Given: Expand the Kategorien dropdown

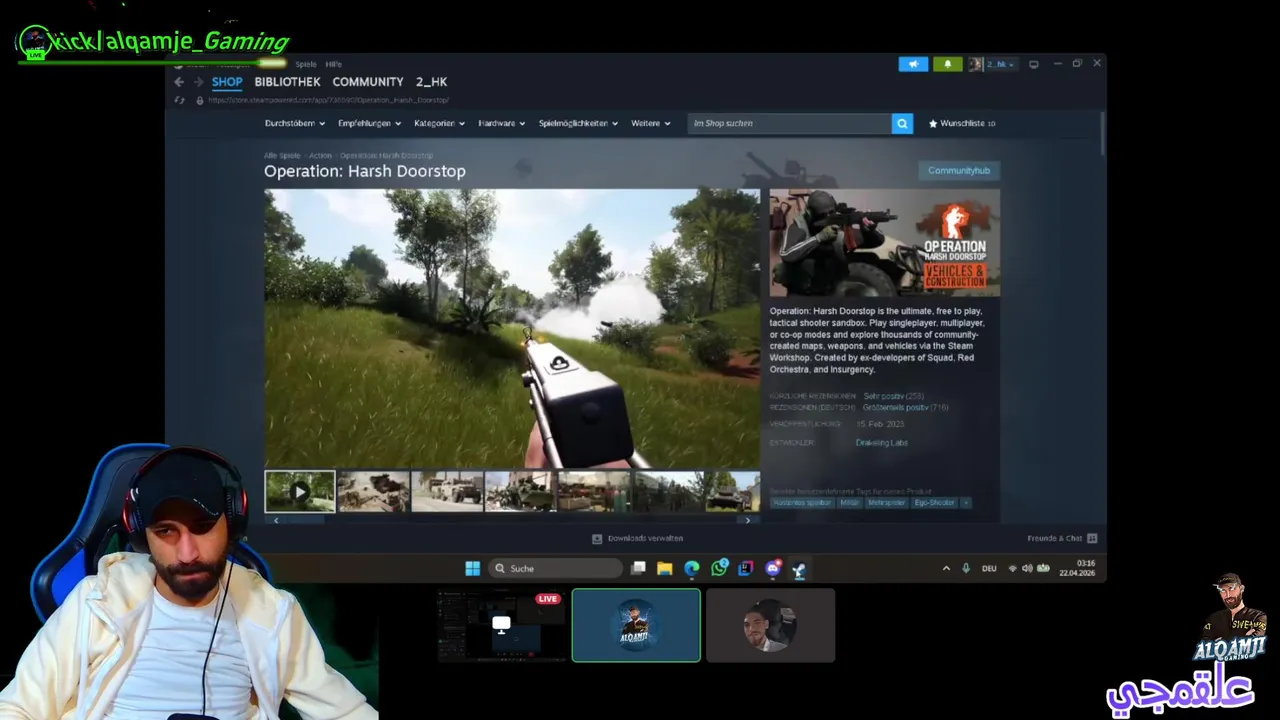Looking at the screenshot, I should 439,123.
